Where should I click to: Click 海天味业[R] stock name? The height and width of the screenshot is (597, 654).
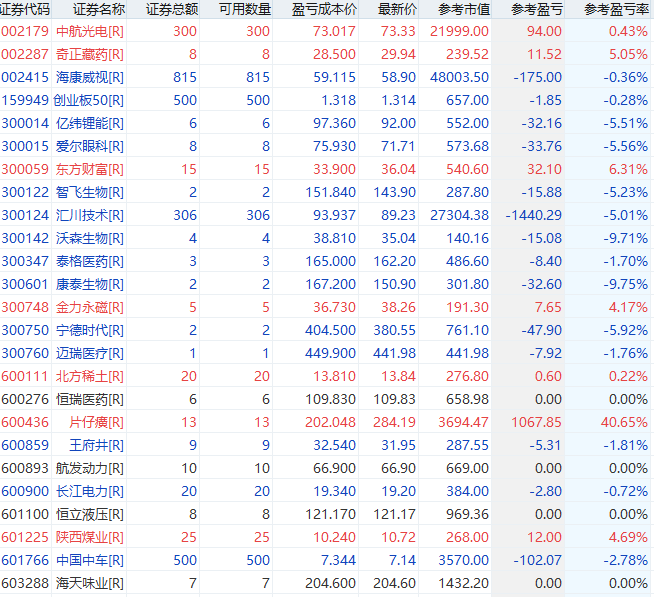coord(90,583)
